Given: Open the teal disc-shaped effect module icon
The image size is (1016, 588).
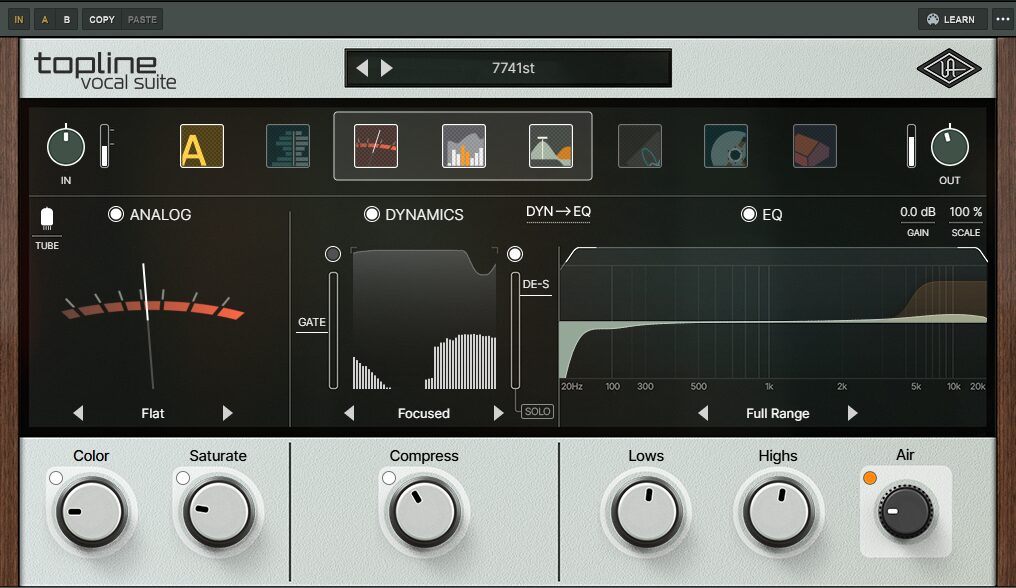Looking at the screenshot, I should [x=726, y=146].
